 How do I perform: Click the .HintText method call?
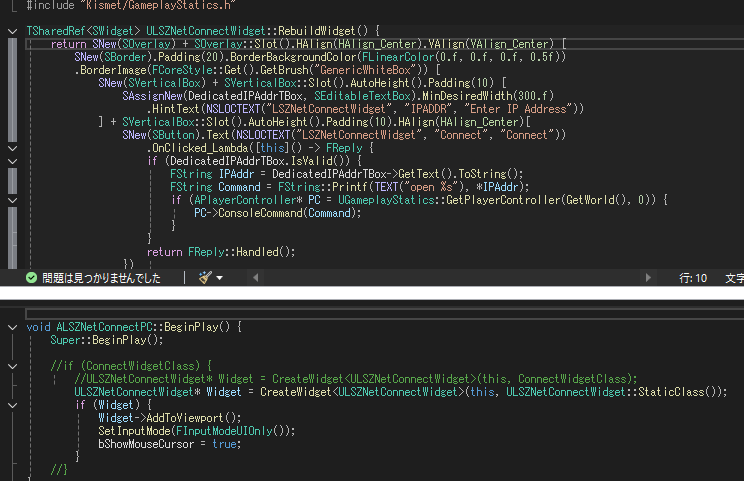[173, 109]
